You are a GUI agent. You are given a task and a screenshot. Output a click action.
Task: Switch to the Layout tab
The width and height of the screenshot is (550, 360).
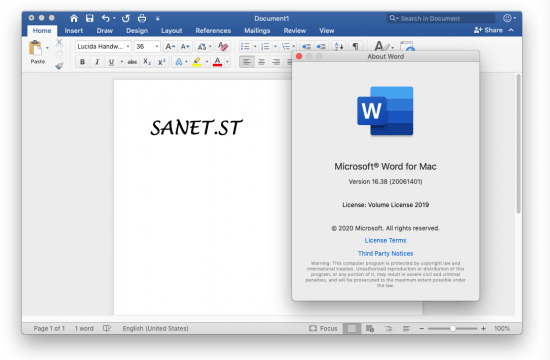[172, 31]
